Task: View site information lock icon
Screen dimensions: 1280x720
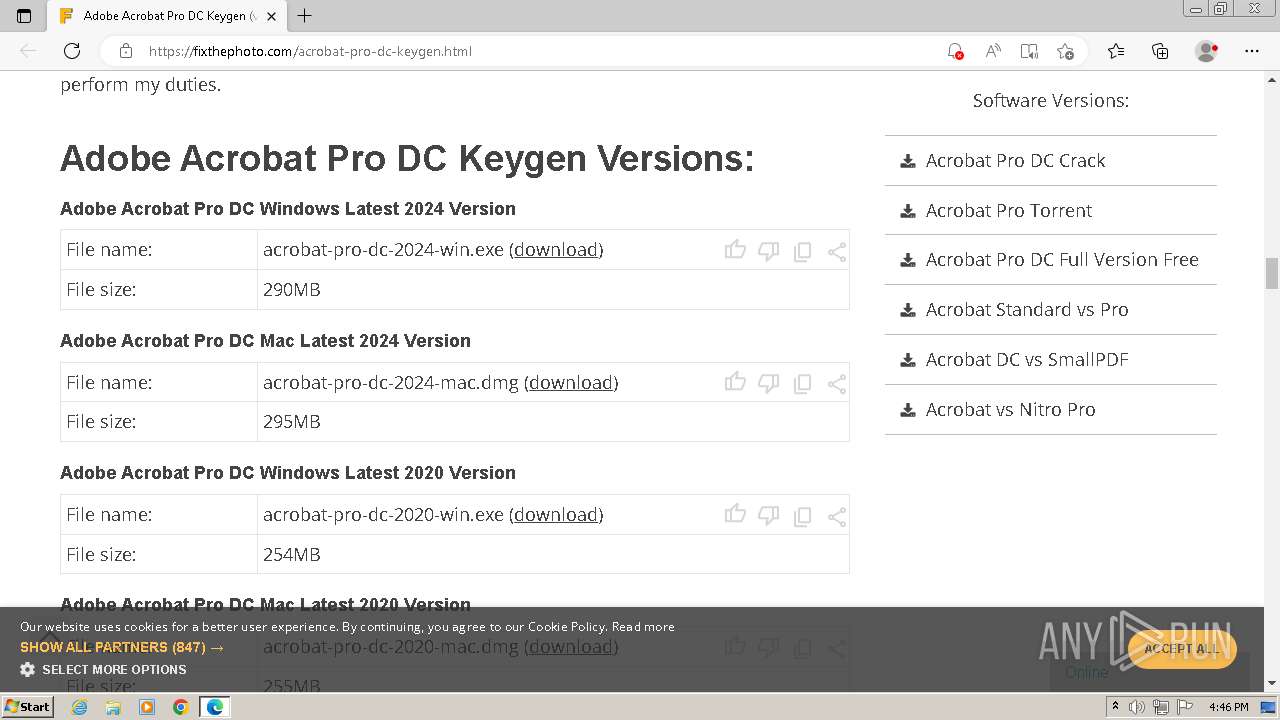Action: coord(125,51)
